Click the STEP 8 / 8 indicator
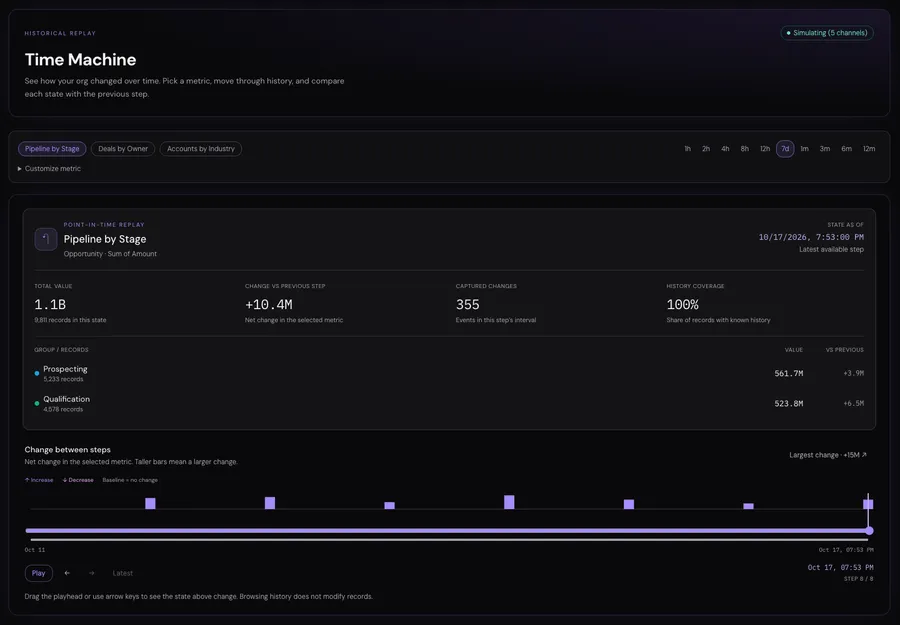The height and width of the screenshot is (625, 900). tap(859, 579)
